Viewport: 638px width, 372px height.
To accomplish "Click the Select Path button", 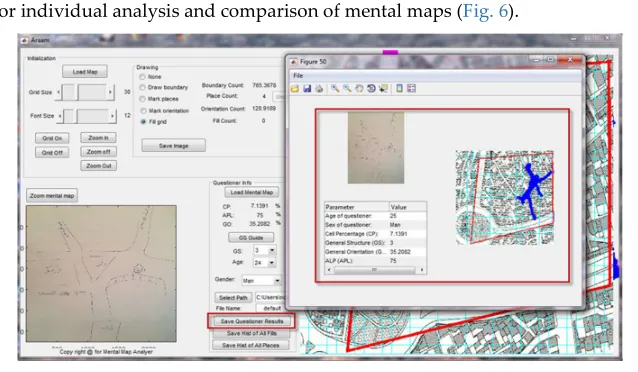I will tap(233, 298).
